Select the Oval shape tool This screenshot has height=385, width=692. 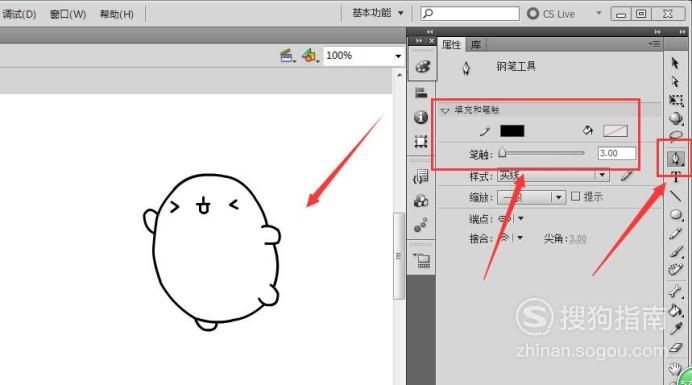(676, 215)
